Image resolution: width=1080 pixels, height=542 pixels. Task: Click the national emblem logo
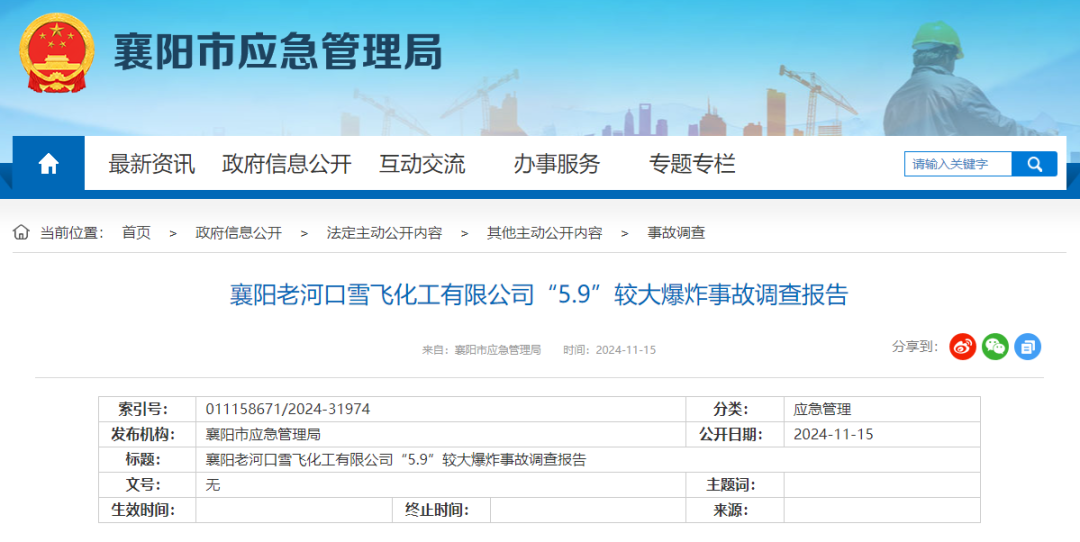[x=56, y=52]
